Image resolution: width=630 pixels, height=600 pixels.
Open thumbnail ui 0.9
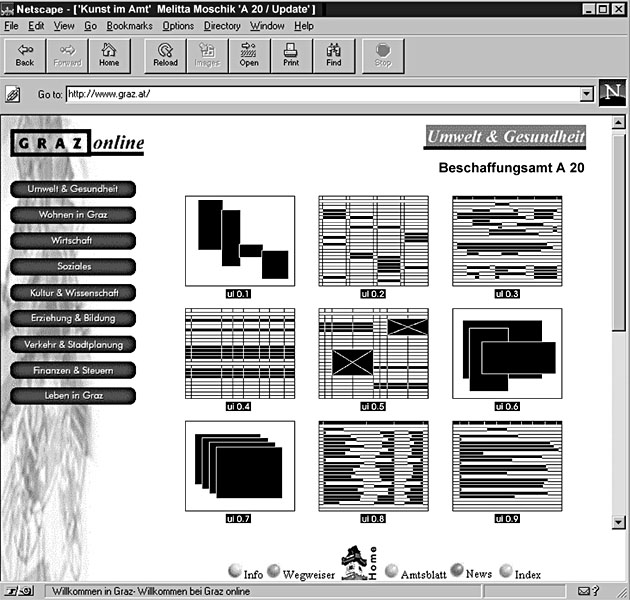[x=507, y=466]
